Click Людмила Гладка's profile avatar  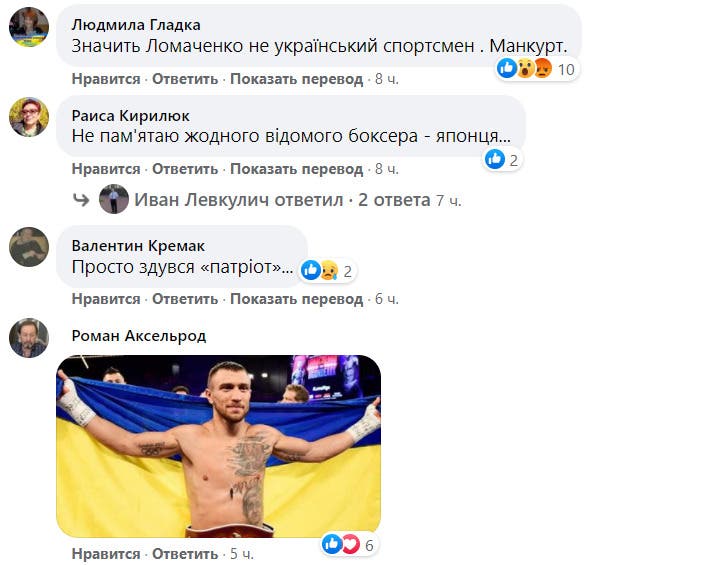point(29,27)
